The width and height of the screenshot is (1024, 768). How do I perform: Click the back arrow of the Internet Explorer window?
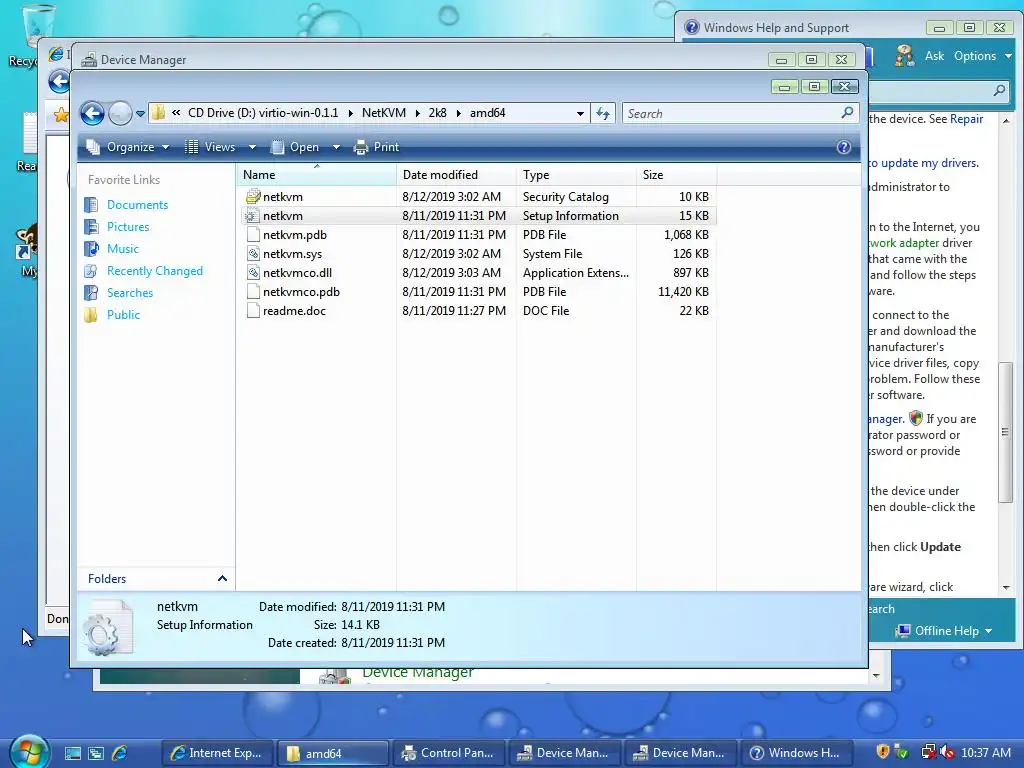coord(59,82)
